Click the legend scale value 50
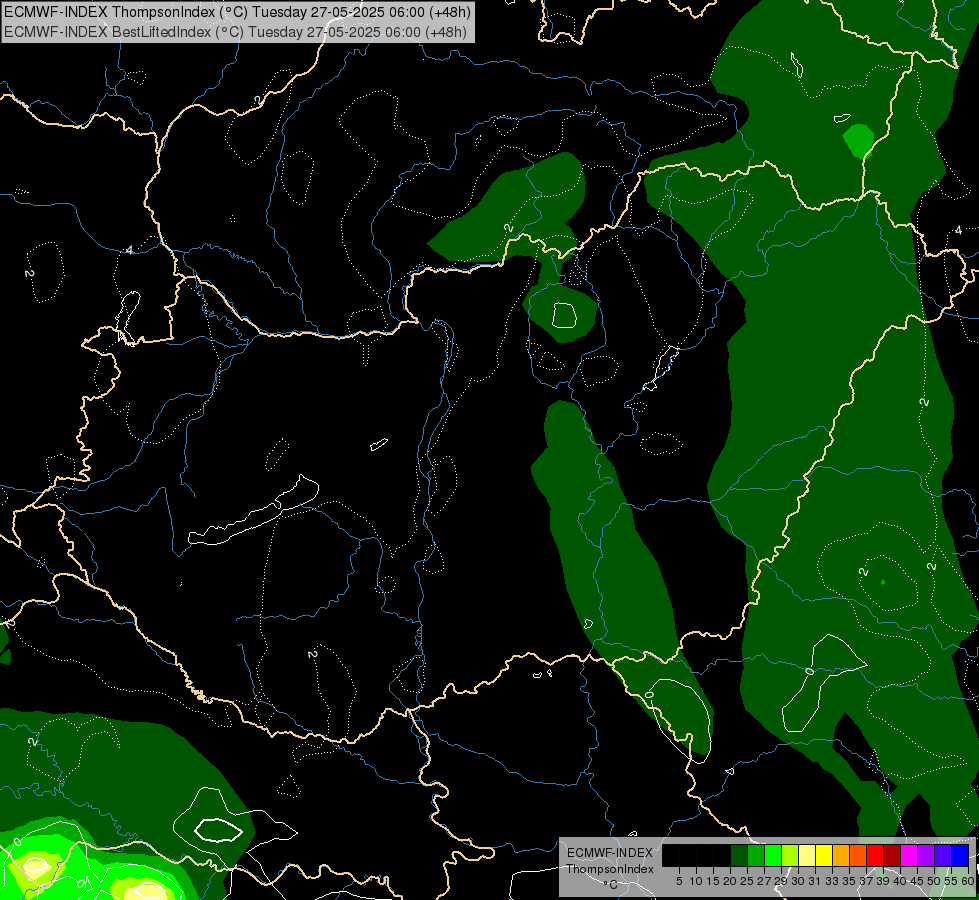979x900 pixels. (934, 881)
